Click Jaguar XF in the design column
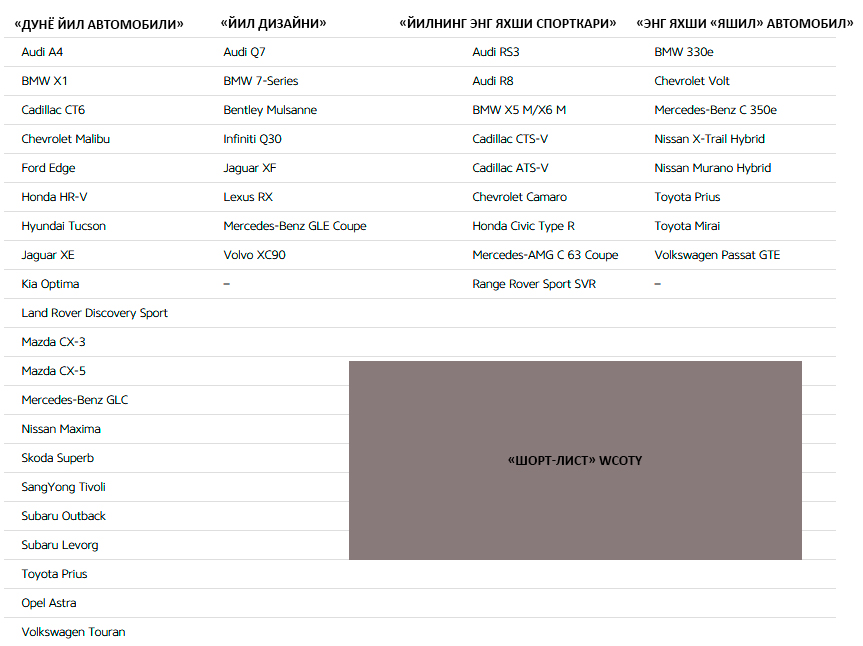863x646 pixels. [250, 168]
